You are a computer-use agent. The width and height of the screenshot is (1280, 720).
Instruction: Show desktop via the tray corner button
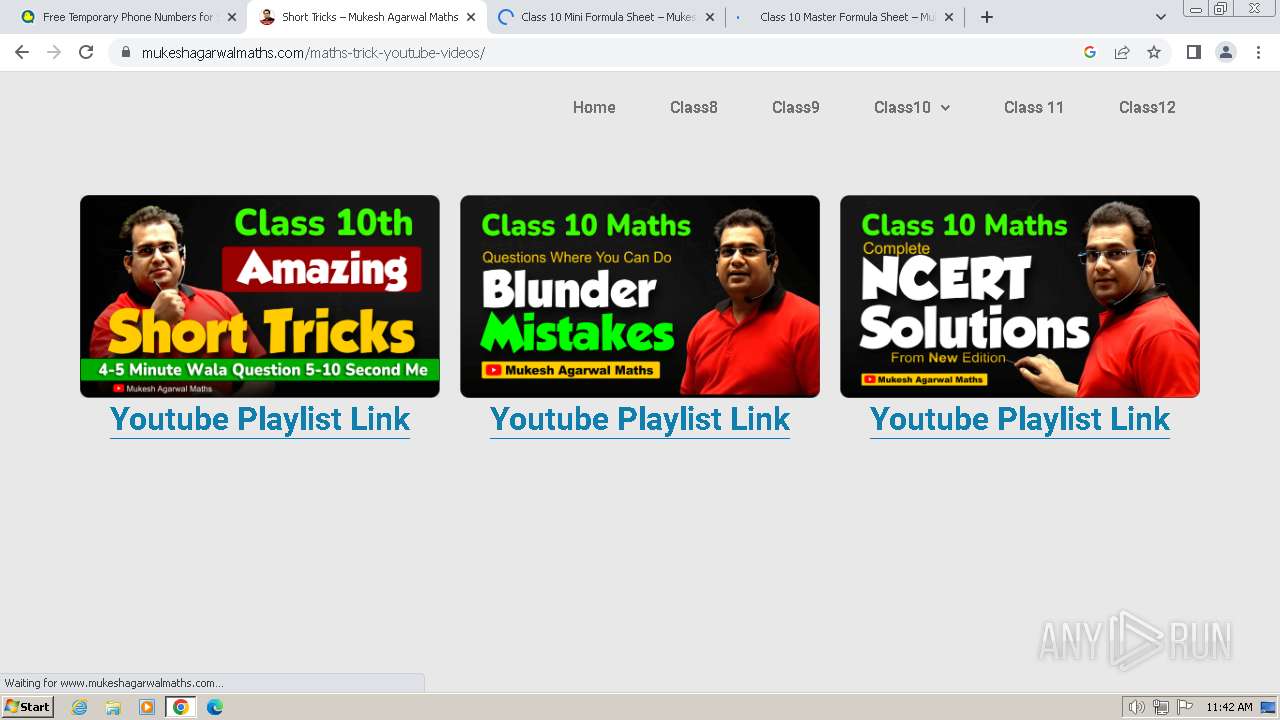click(1269, 707)
